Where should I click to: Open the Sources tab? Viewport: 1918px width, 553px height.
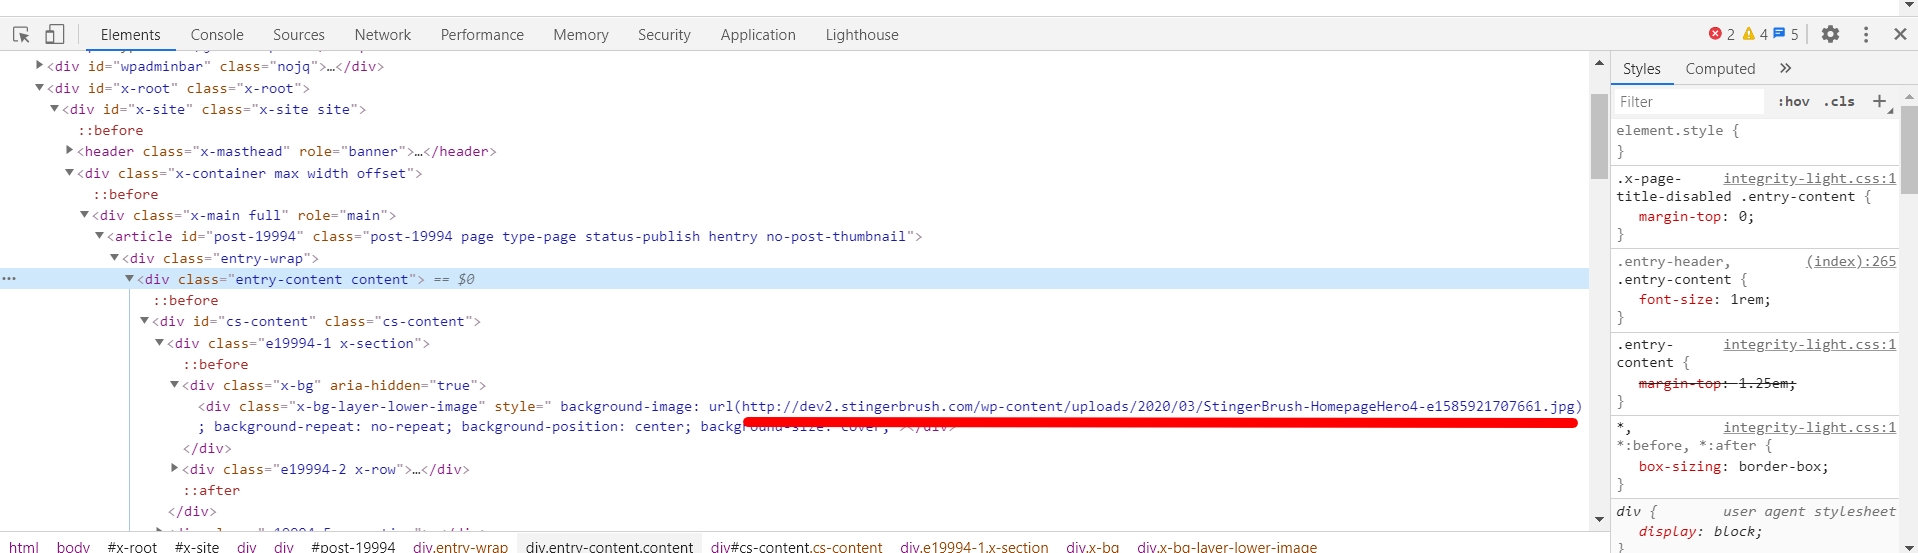pos(299,34)
